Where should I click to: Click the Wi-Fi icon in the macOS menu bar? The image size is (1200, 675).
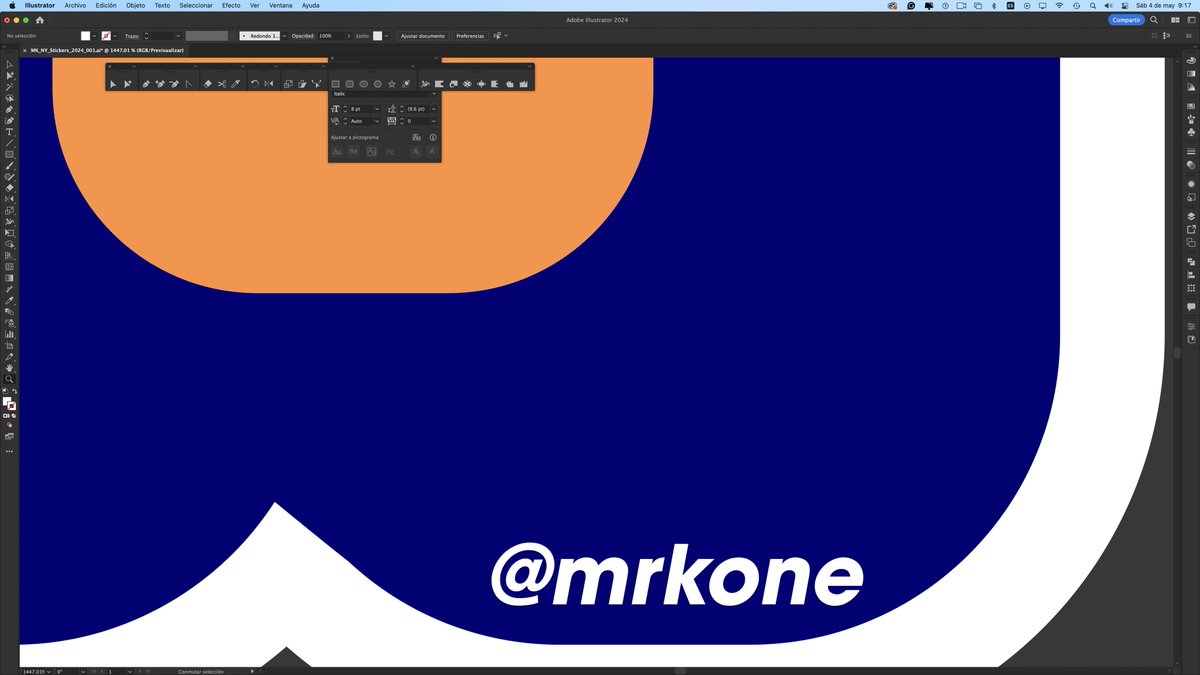click(1059, 5)
